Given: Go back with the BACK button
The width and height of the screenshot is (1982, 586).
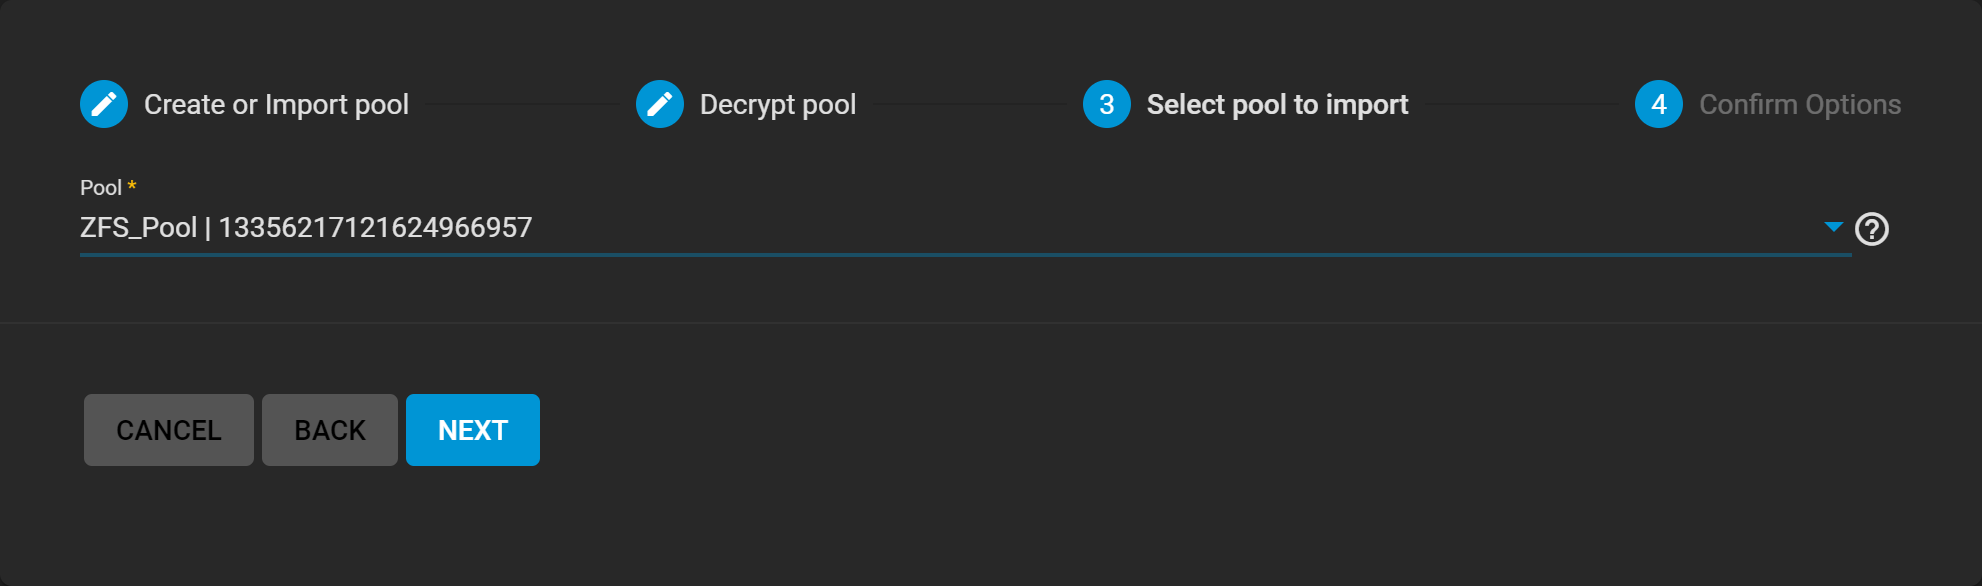Looking at the screenshot, I should 330,430.
